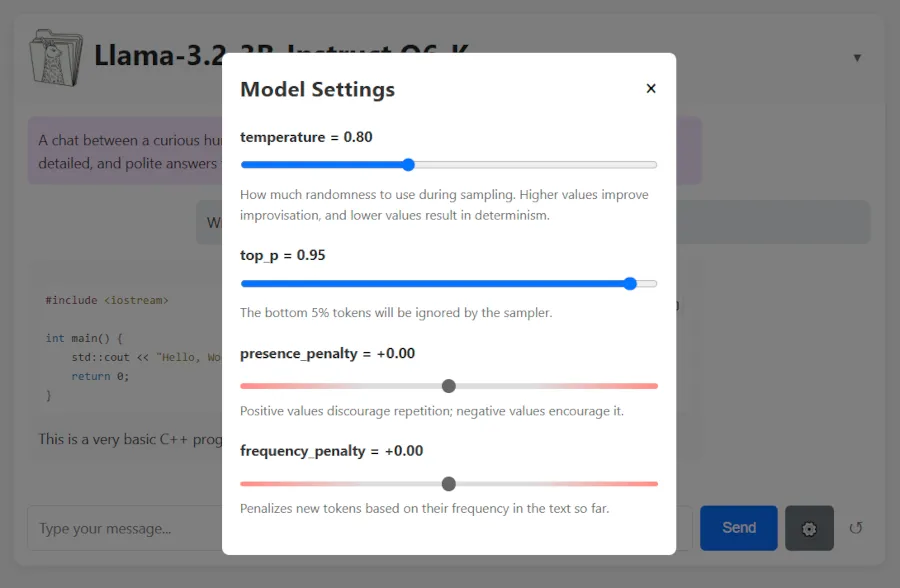Select the top_p = 0.95 label
This screenshot has height=588, width=900.
click(x=283, y=255)
